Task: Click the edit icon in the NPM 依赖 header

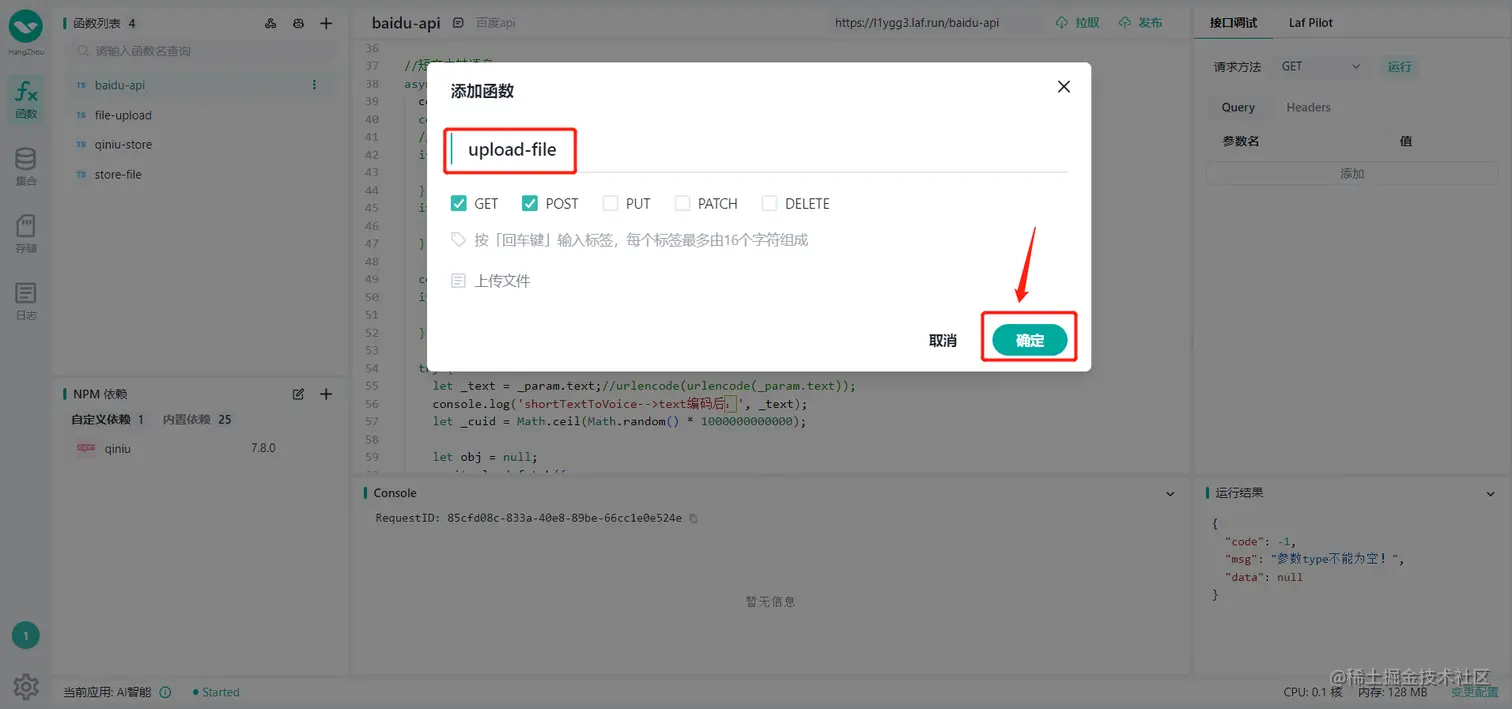Action: point(298,394)
